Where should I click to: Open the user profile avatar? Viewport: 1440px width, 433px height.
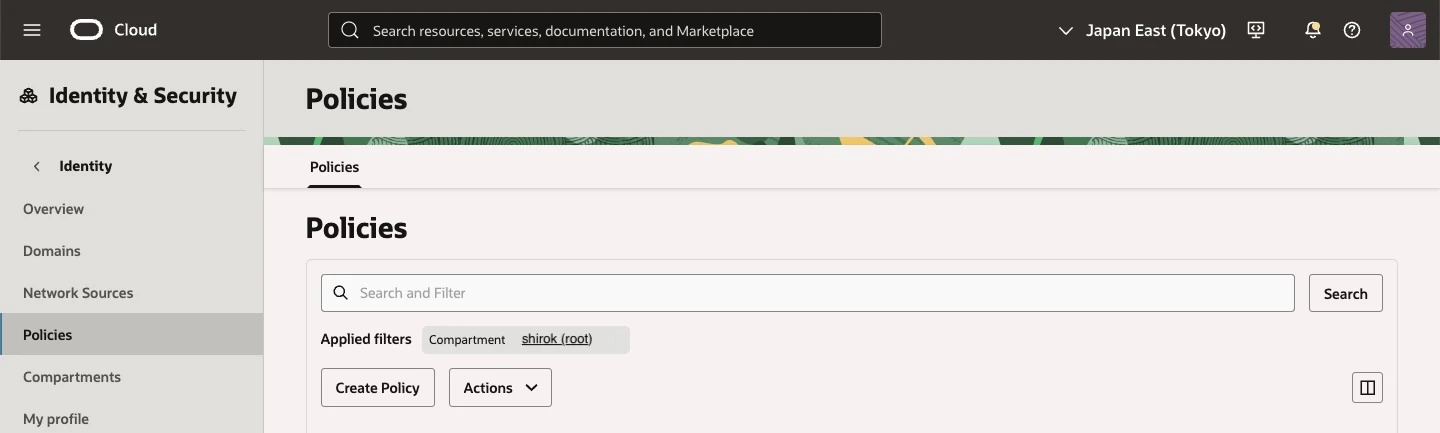(1408, 30)
